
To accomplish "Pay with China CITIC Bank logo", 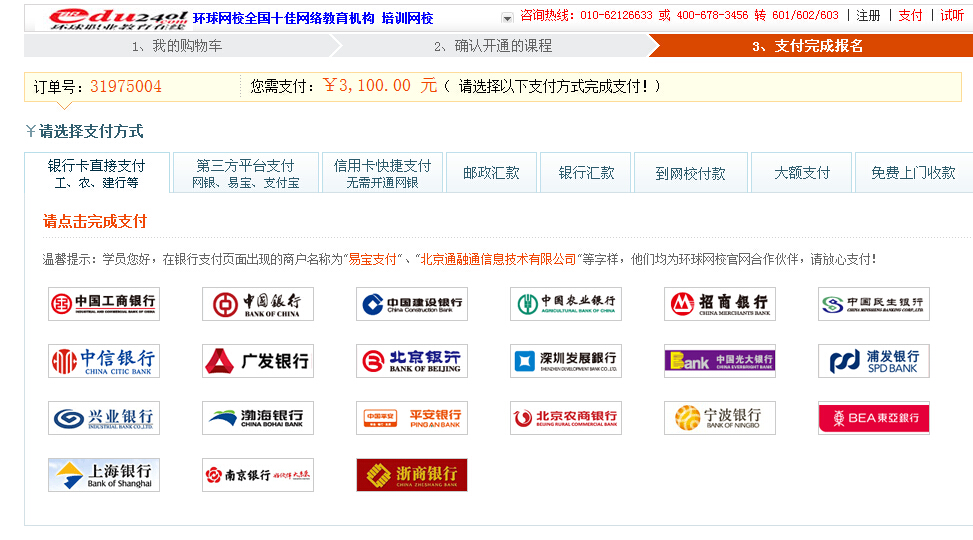I will pos(104,361).
